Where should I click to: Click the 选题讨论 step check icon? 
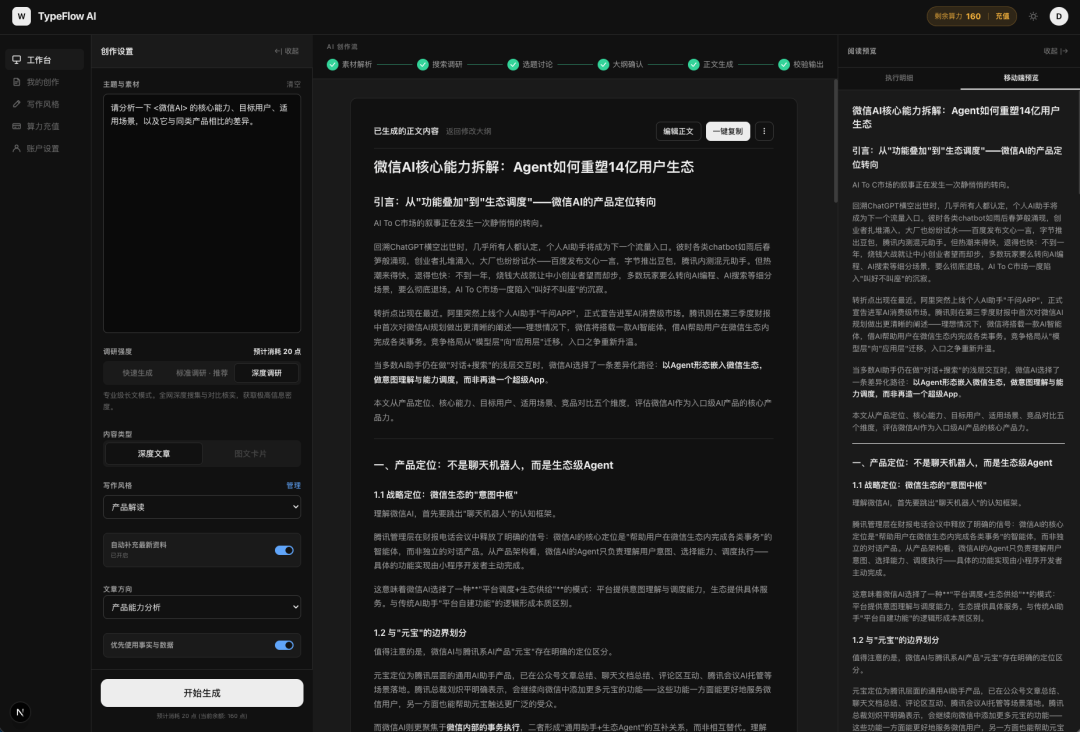[513, 64]
